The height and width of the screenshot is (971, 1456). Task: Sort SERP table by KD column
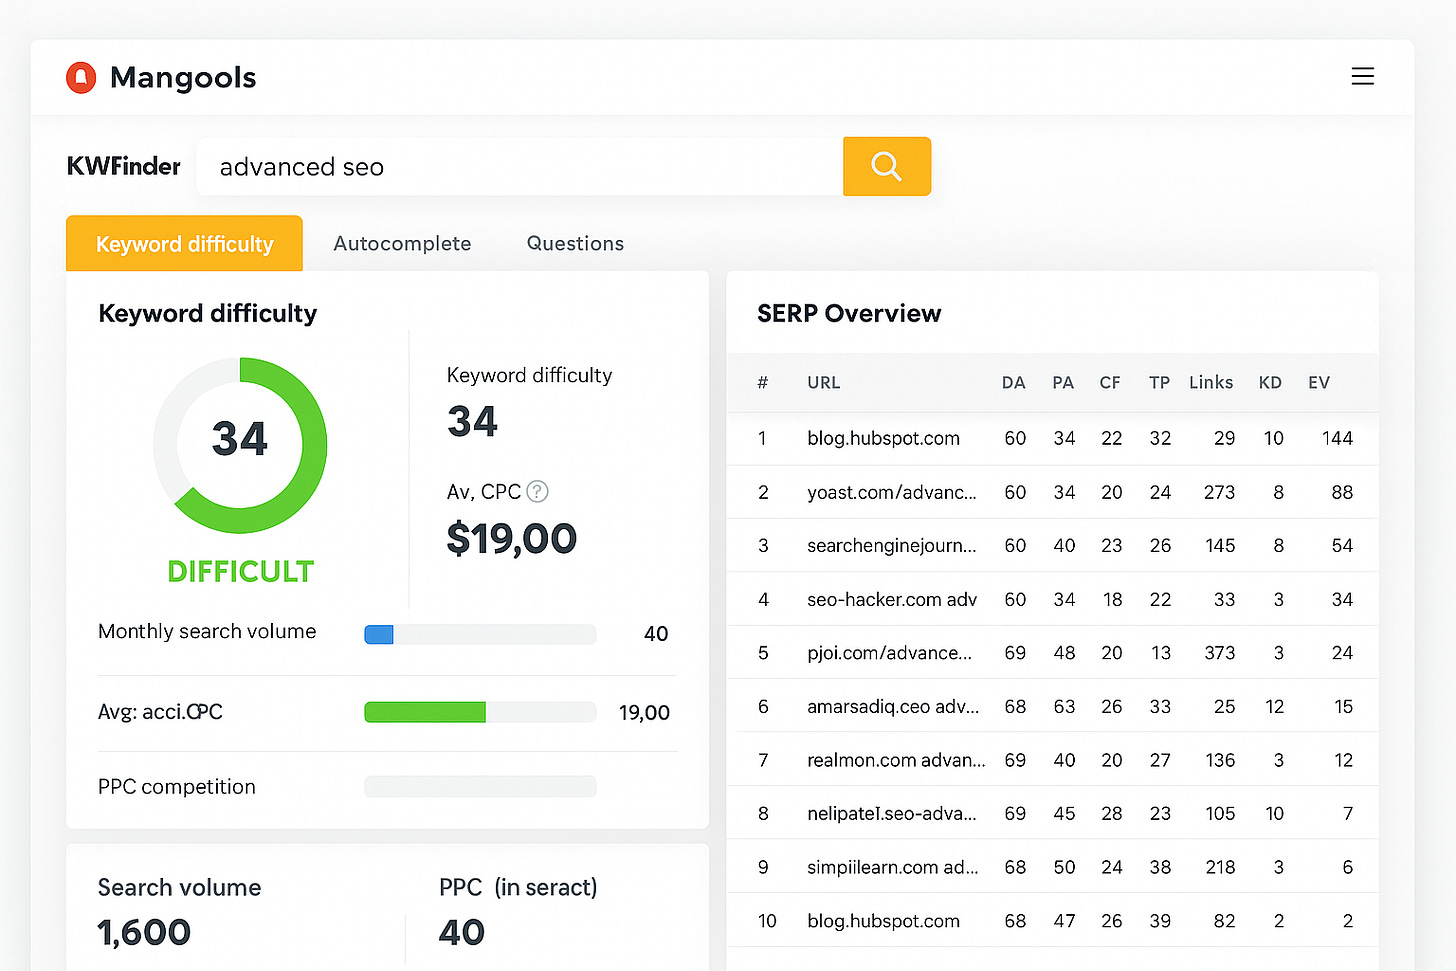click(1270, 383)
